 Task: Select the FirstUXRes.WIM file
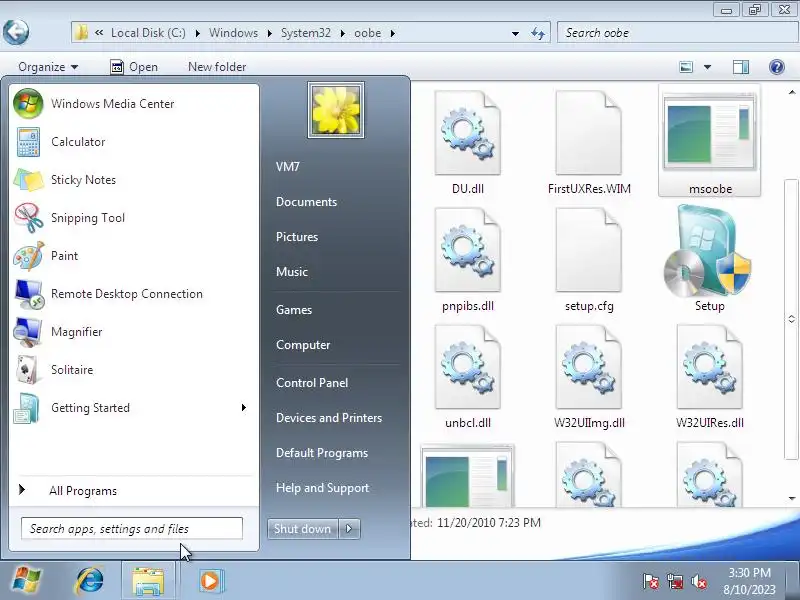tap(589, 142)
